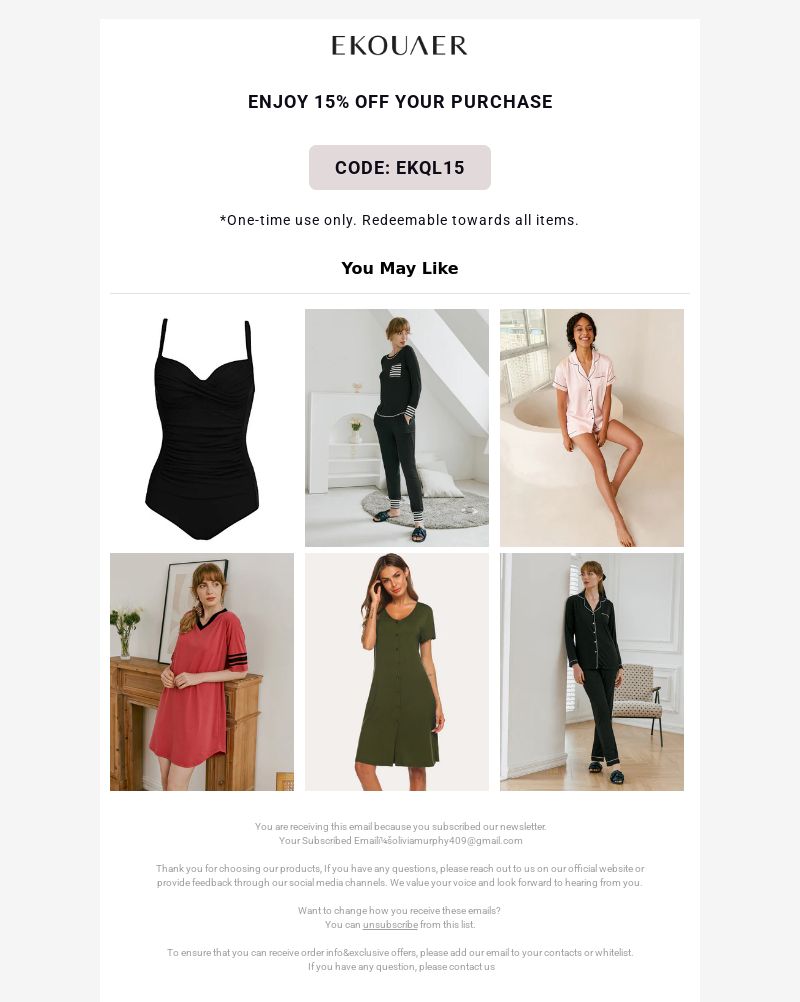Open the red V-neck nightshirt product image
This screenshot has height=1002, width=800.
(x=202, y=672)
